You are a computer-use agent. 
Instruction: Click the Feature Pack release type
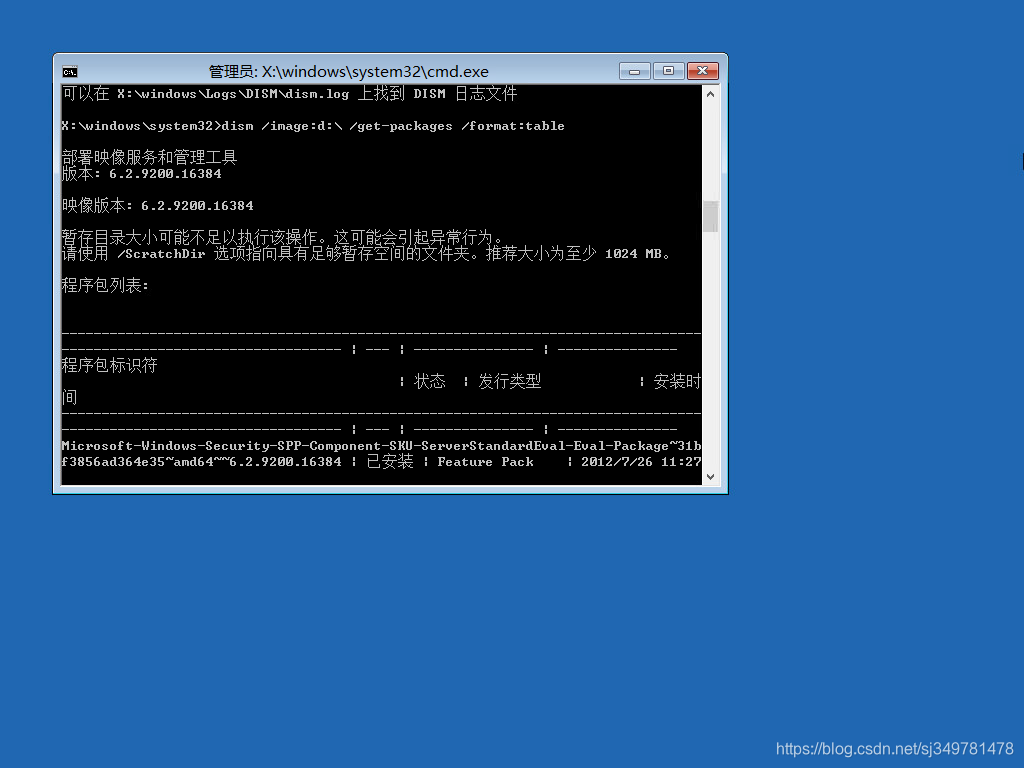click(x=485, y=462)
